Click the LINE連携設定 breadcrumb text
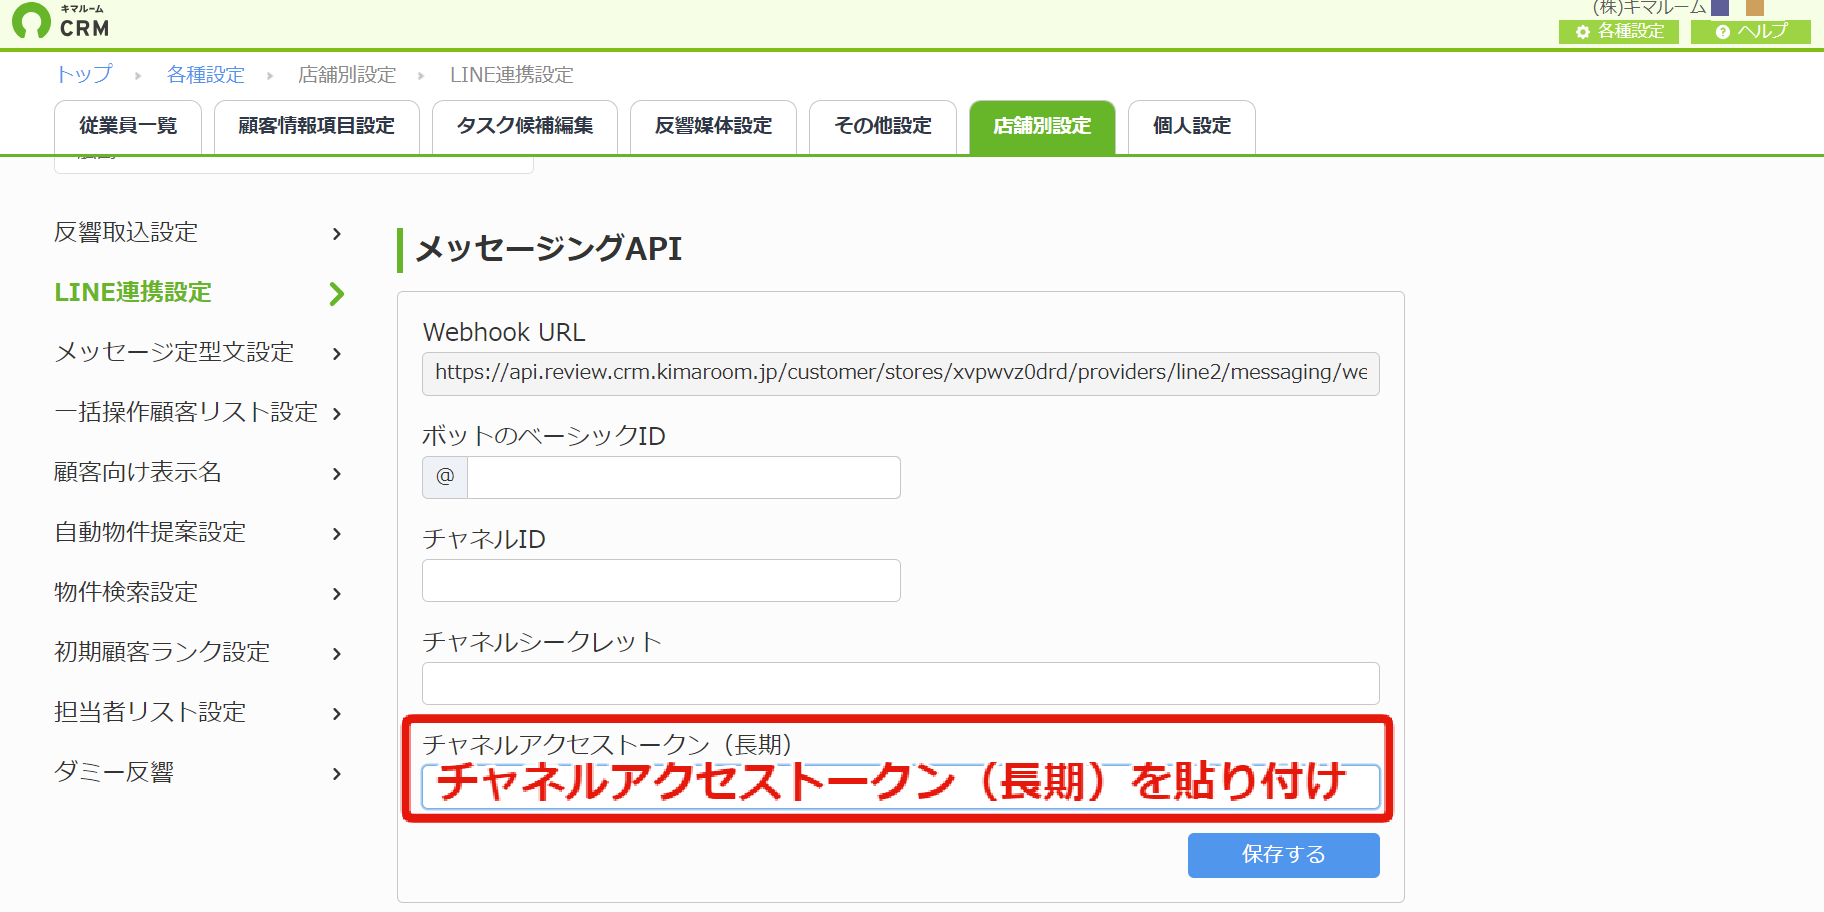 coord(511,75)
